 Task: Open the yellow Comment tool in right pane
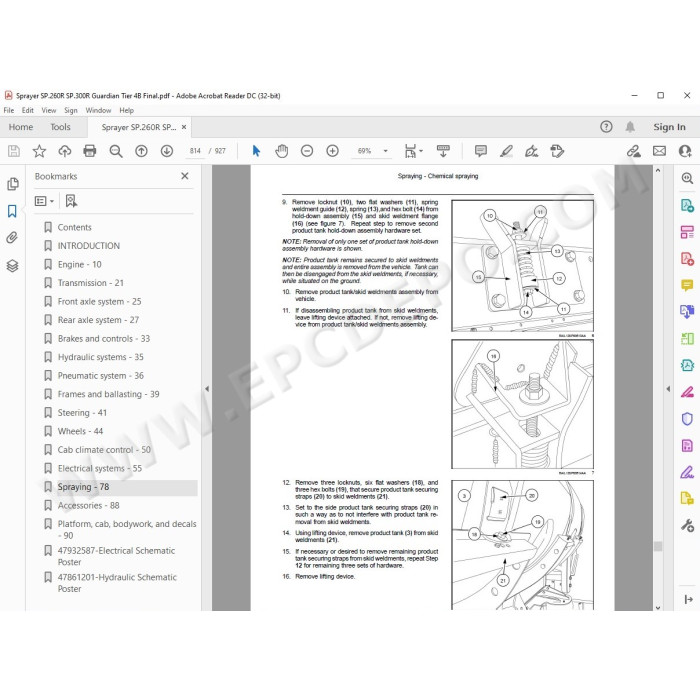click(687, 285)
